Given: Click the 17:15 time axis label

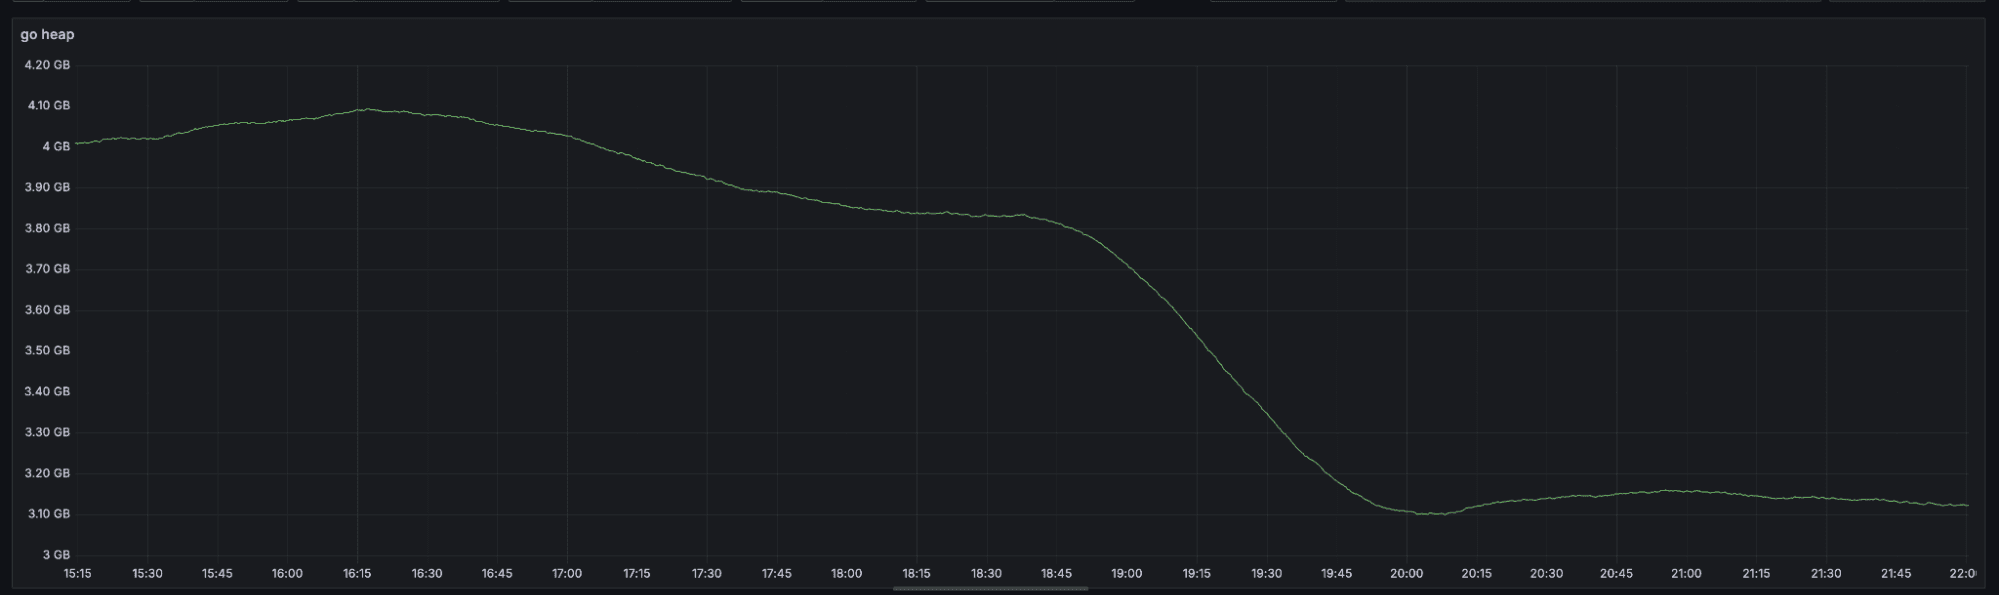Looking at the screenshot, I should coord(637,574).
